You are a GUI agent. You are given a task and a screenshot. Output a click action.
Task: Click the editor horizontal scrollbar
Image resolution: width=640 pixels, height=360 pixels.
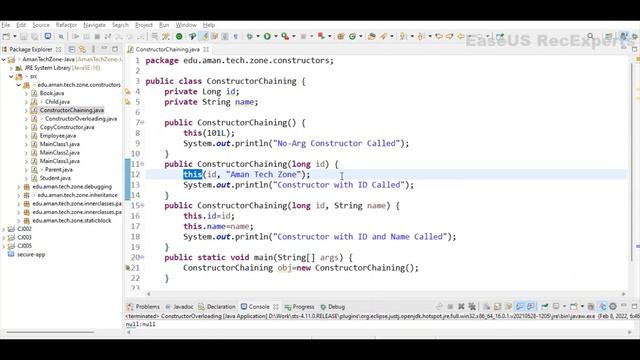pos(386,294)
